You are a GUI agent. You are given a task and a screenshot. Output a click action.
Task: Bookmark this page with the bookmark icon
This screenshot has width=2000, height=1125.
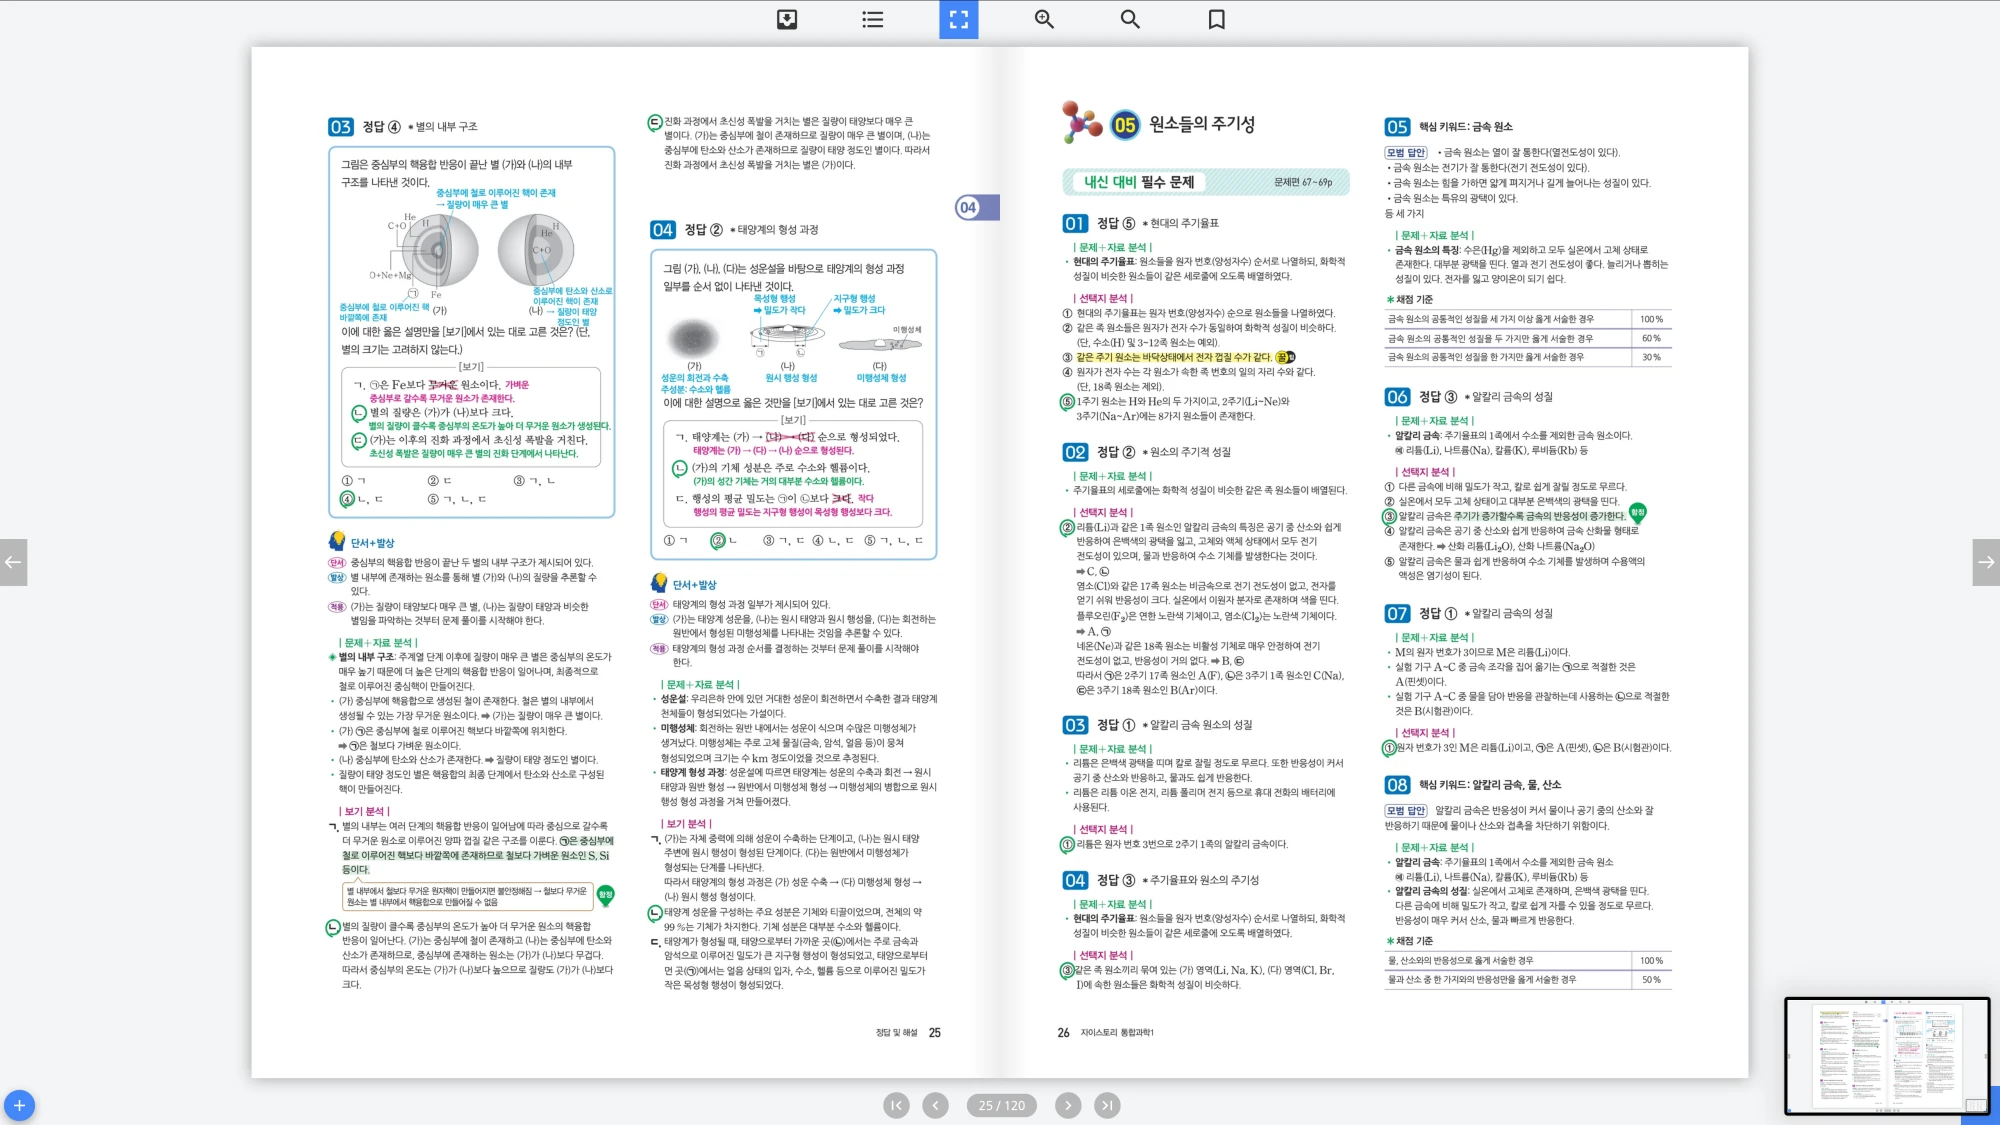(1216, 19)
